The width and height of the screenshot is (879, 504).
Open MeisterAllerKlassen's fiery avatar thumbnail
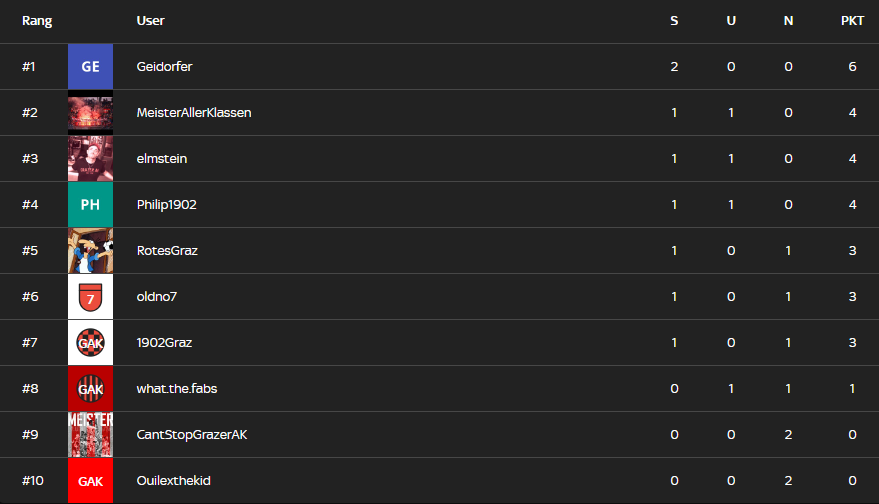click(x=90, y=113)
